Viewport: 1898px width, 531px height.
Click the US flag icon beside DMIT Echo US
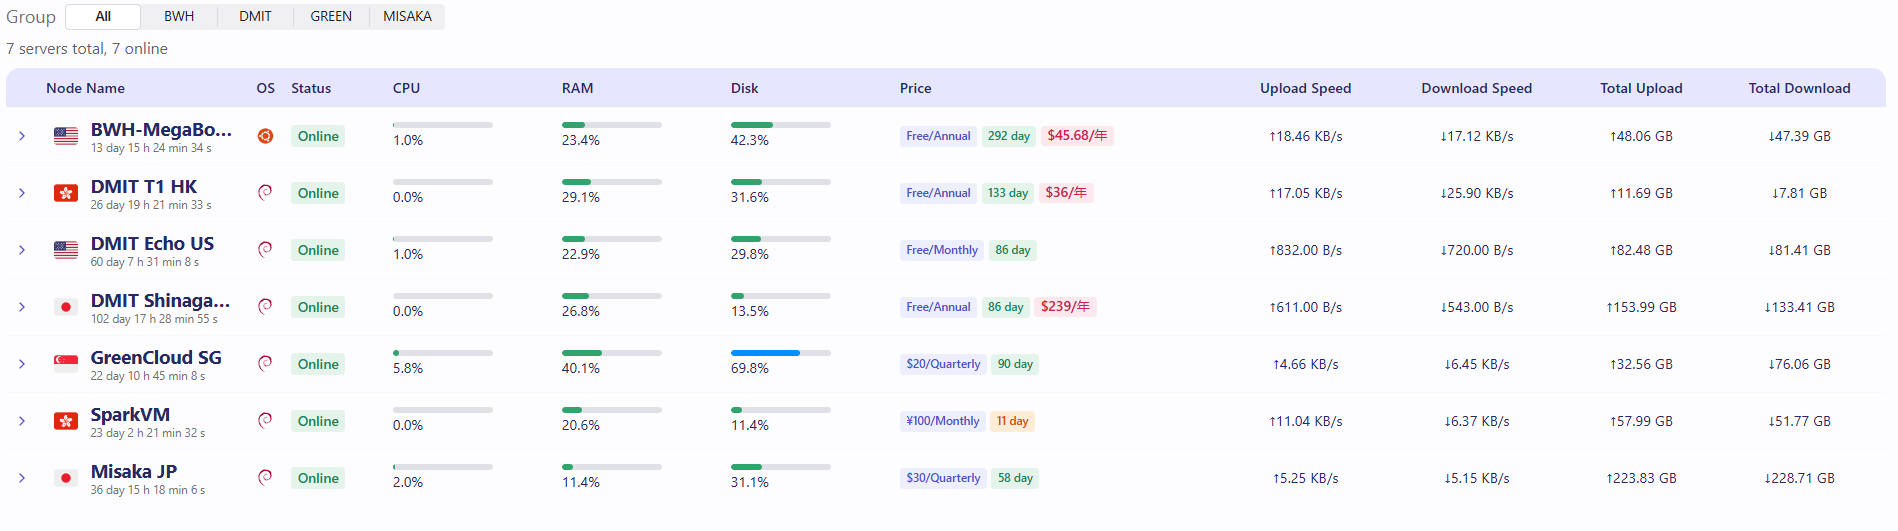click(66, 250)
